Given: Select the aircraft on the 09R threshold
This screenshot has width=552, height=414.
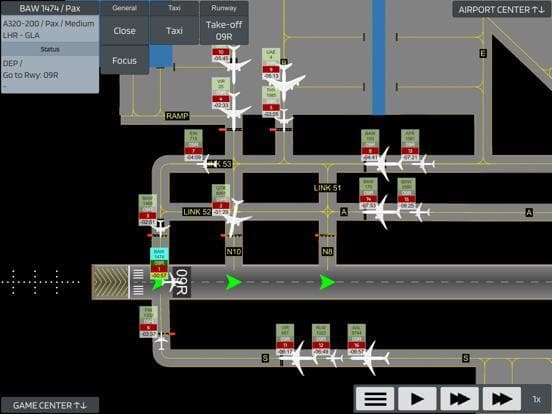Looking at the screenshot, I should [172, 282].
